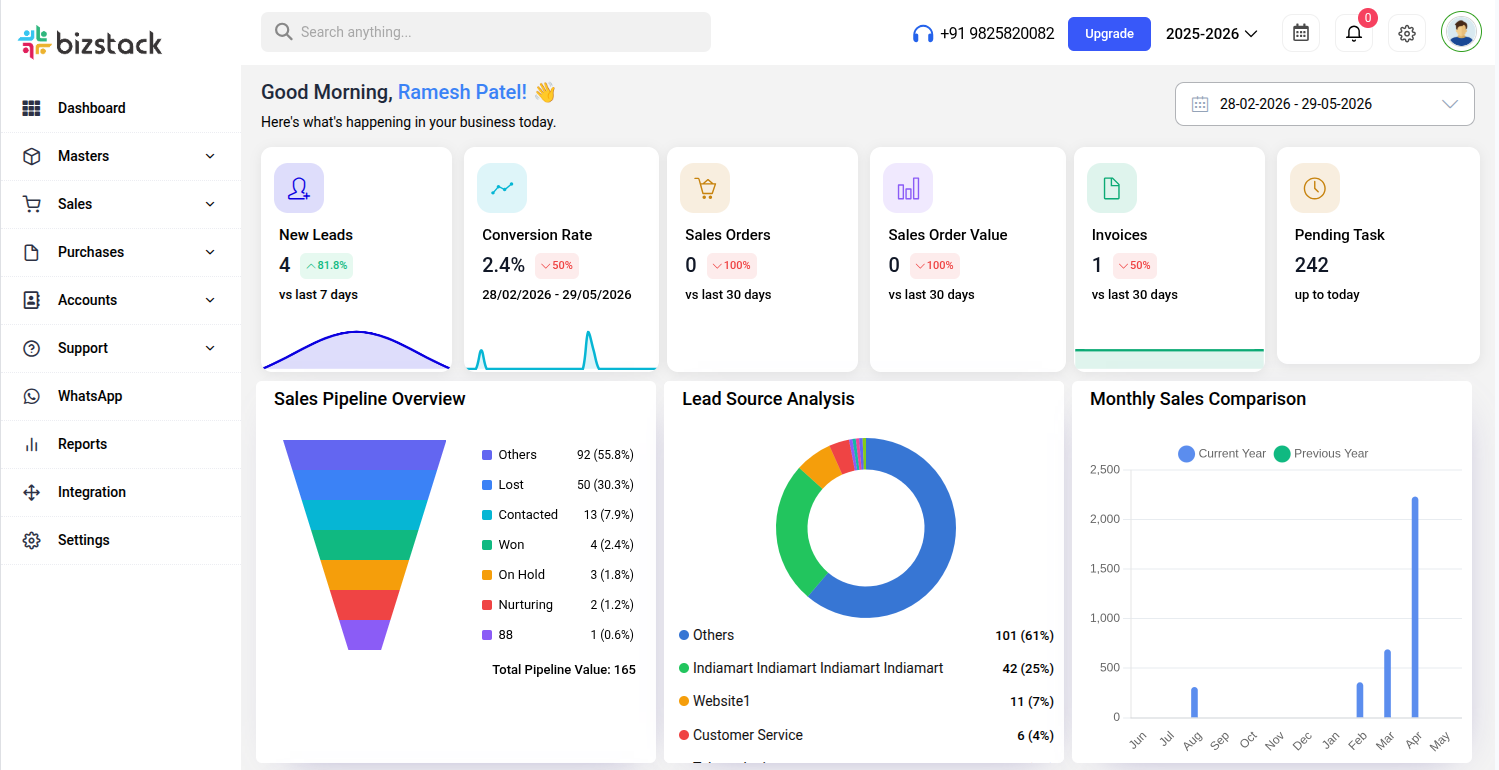1499x770 pixels.
Task: Open the Dashboard grid icon
Action: (31, 108)
